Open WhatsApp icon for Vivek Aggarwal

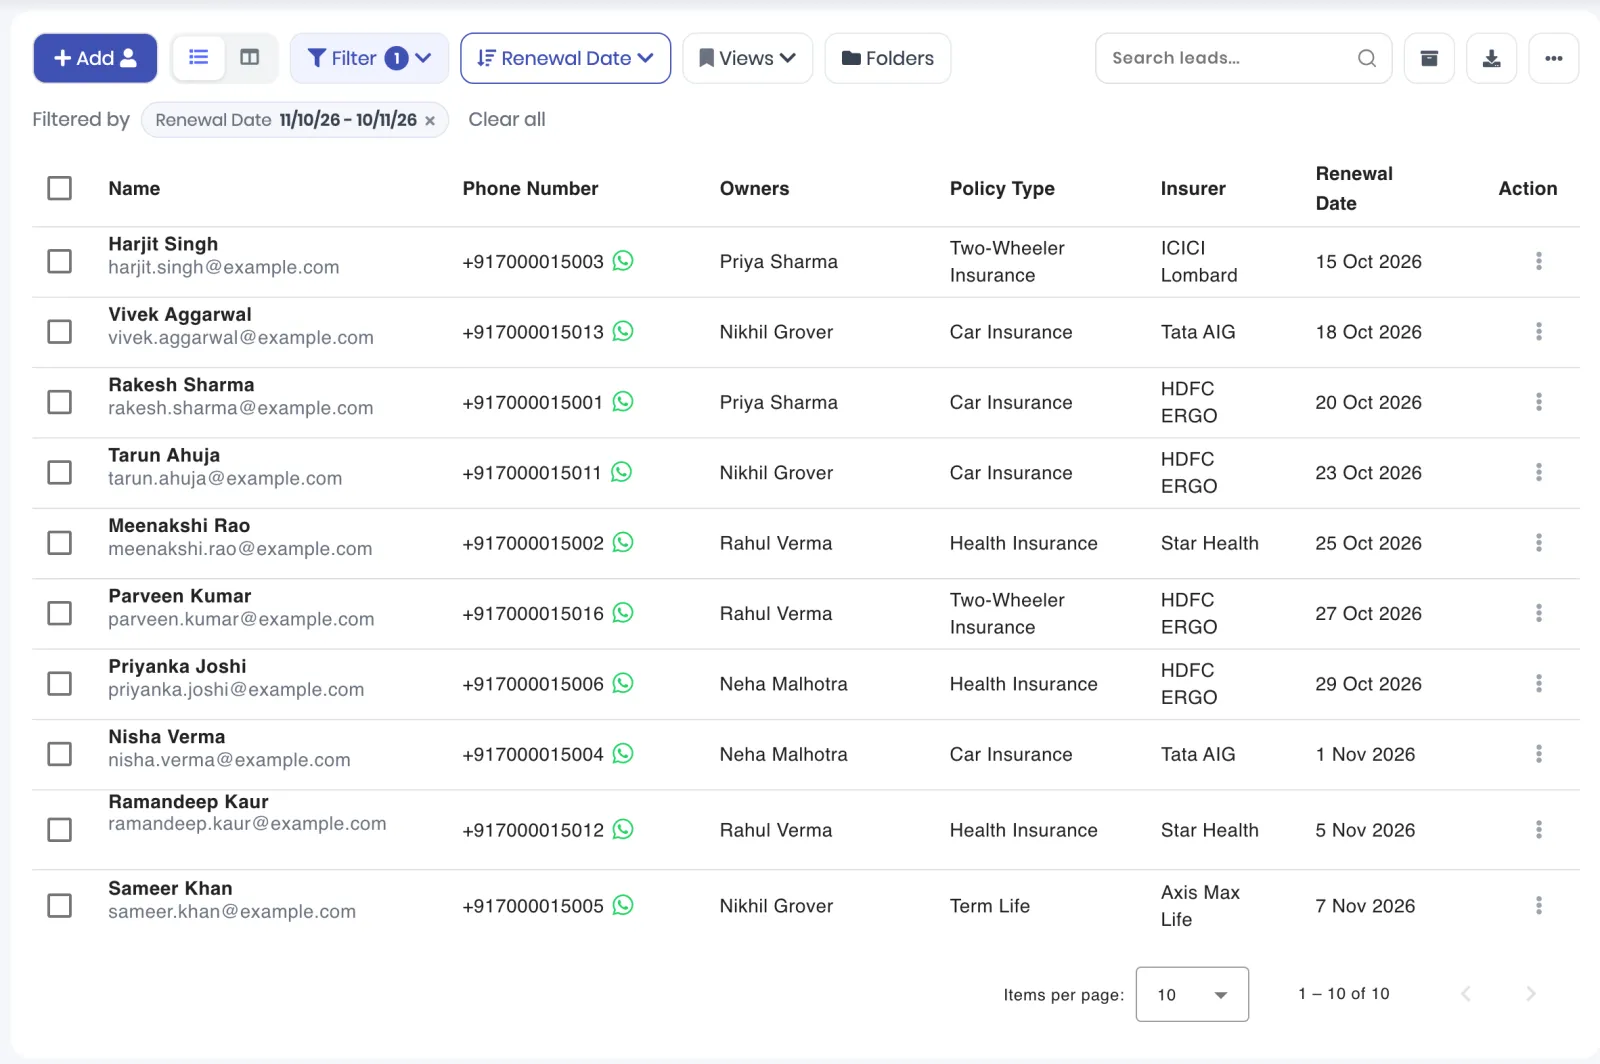[x=623, y=331]
